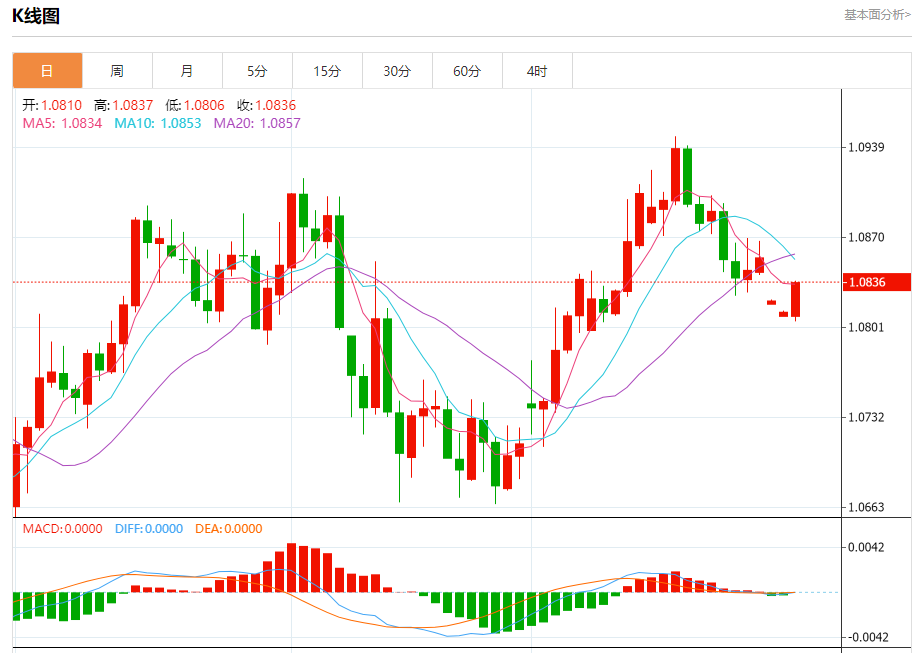The height and width of the screenshot is (653, 918).
Task: Click the K线图 heading
Action: tap(36, 16)
